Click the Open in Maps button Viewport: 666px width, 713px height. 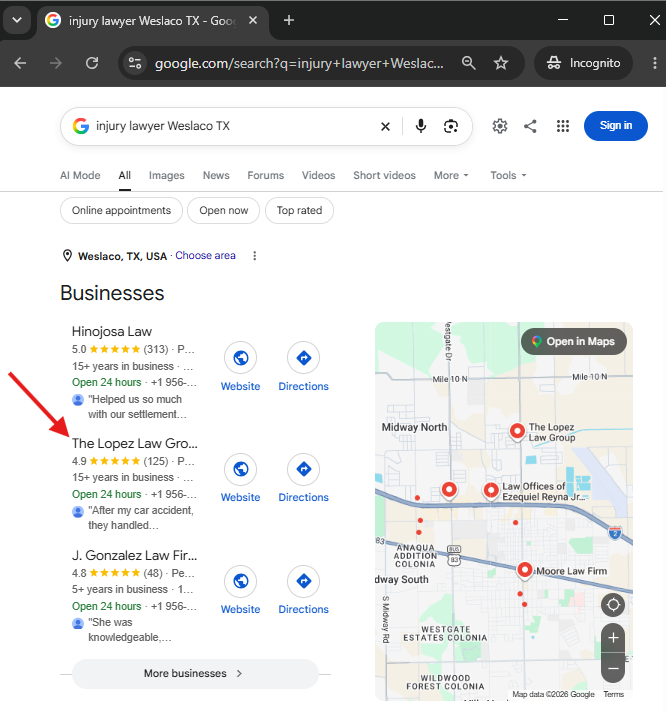pos(574,341)
